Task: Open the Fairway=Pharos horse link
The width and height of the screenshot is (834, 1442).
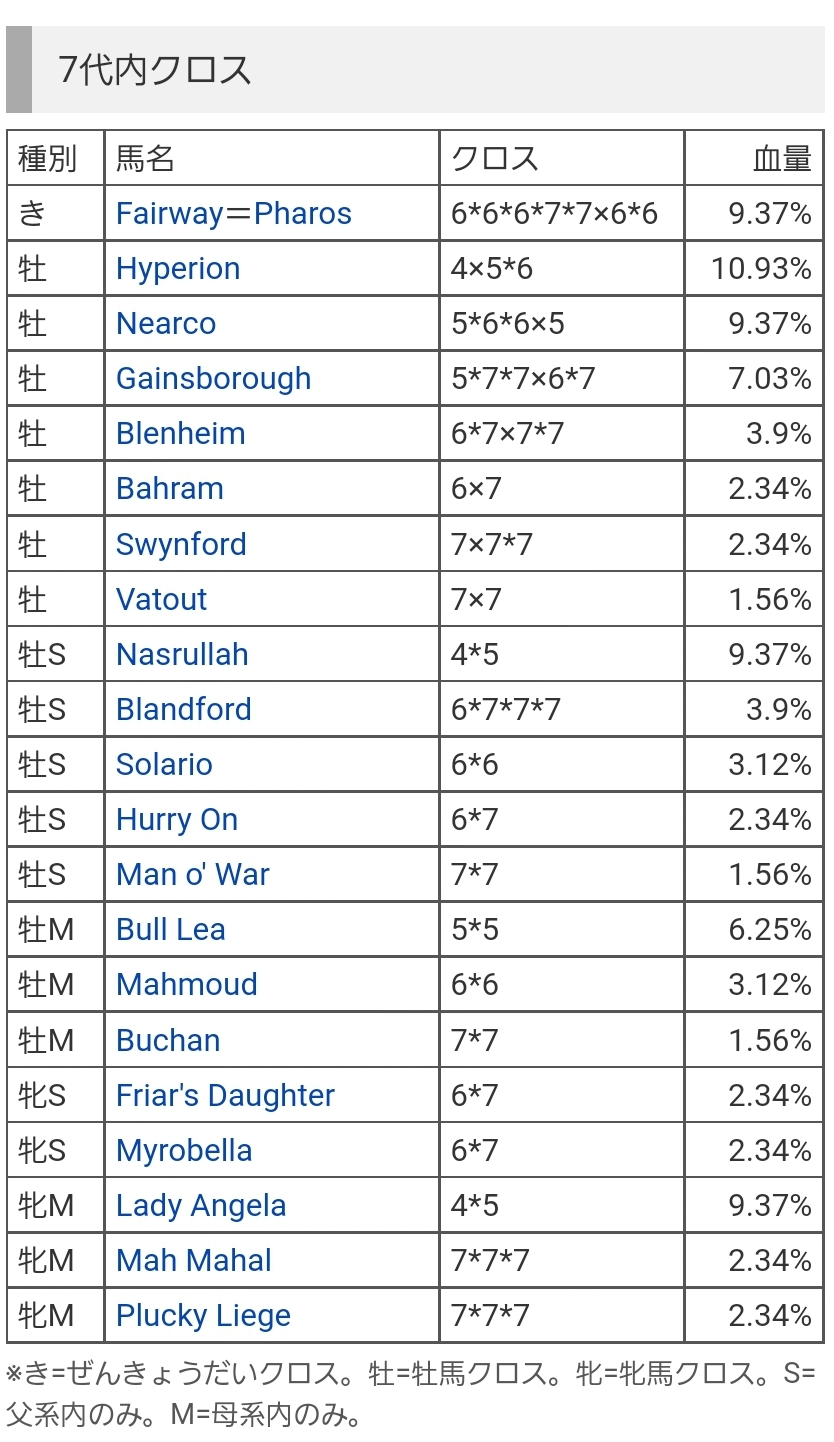Action: click(234, 214)
